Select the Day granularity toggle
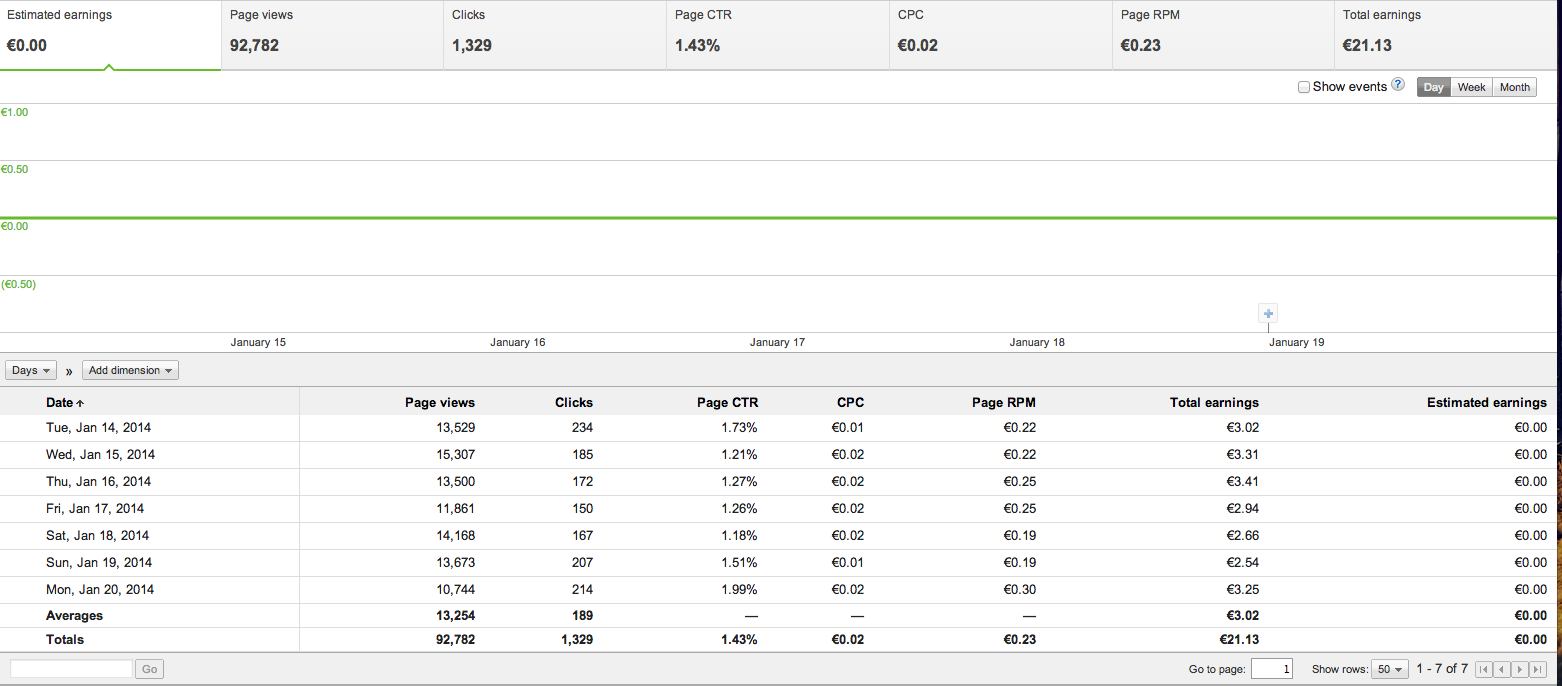This screenshot has height=686, width=1562. [1434, 87]
